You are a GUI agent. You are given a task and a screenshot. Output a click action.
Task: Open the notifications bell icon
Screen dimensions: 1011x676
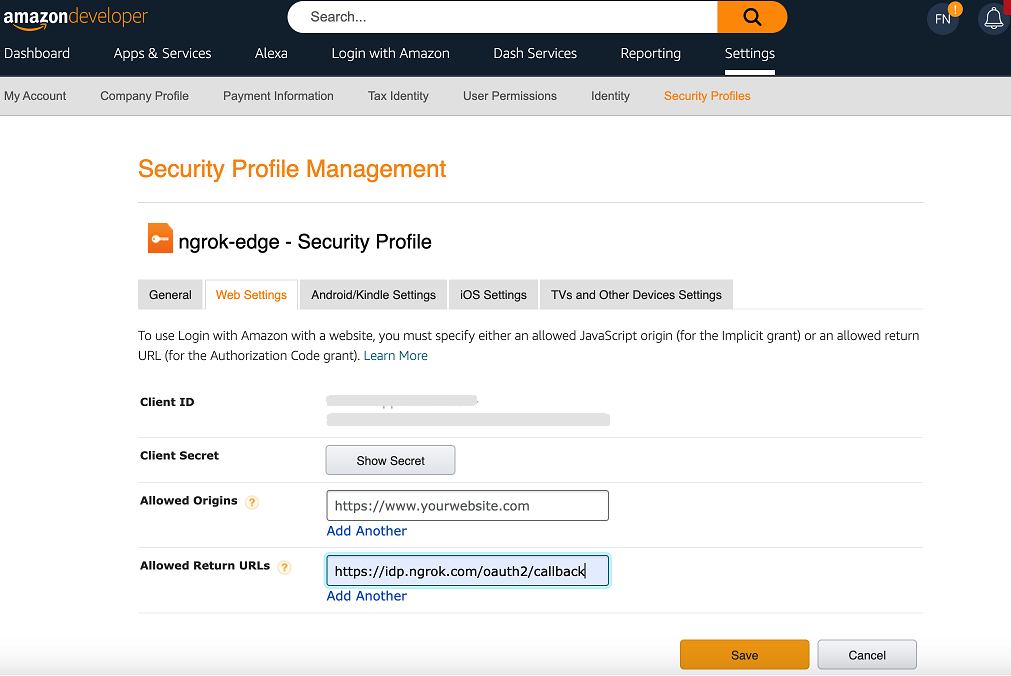point(994,18)
